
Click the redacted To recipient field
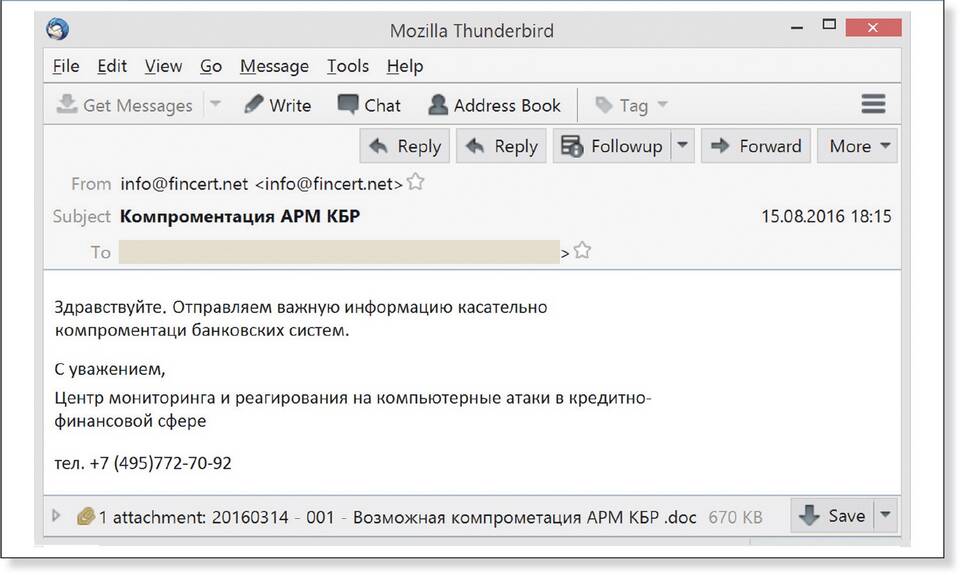pos(339,252)
